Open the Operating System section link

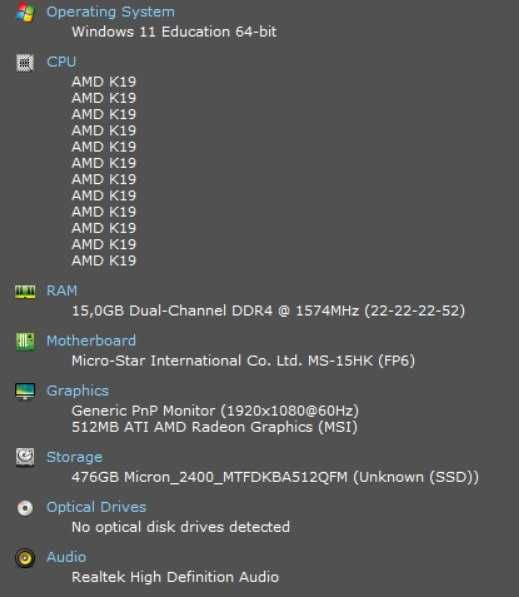click(110, 12)
